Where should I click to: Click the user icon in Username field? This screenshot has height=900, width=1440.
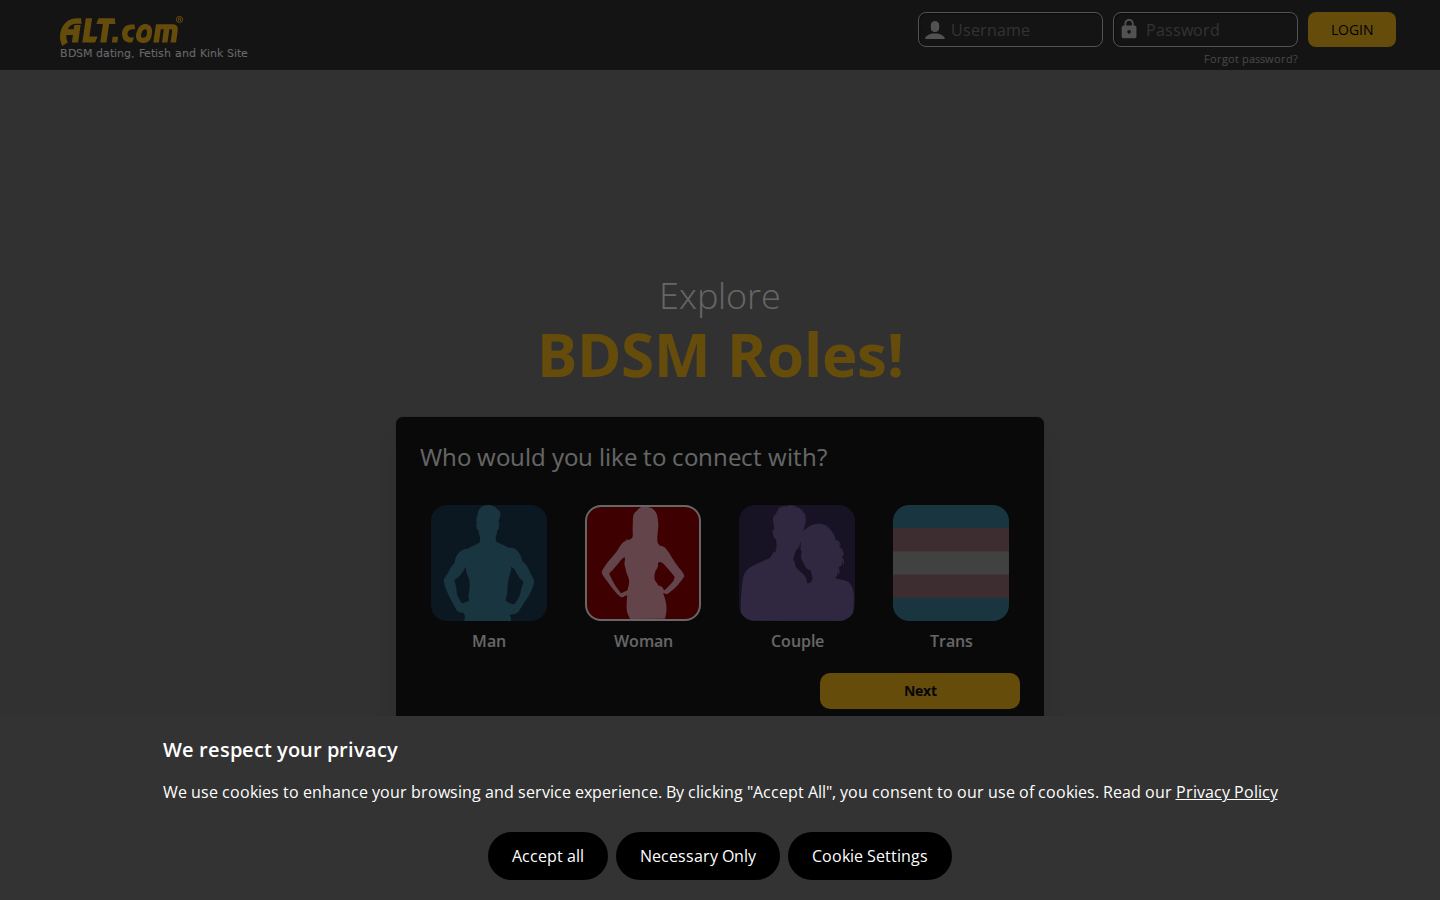(x=934, y=30)
